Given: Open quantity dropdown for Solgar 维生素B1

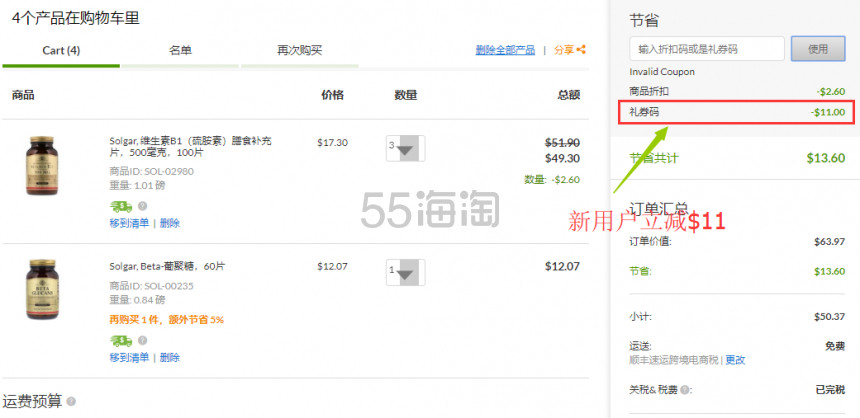Looking at the screenshot, I should click(405, 148).
